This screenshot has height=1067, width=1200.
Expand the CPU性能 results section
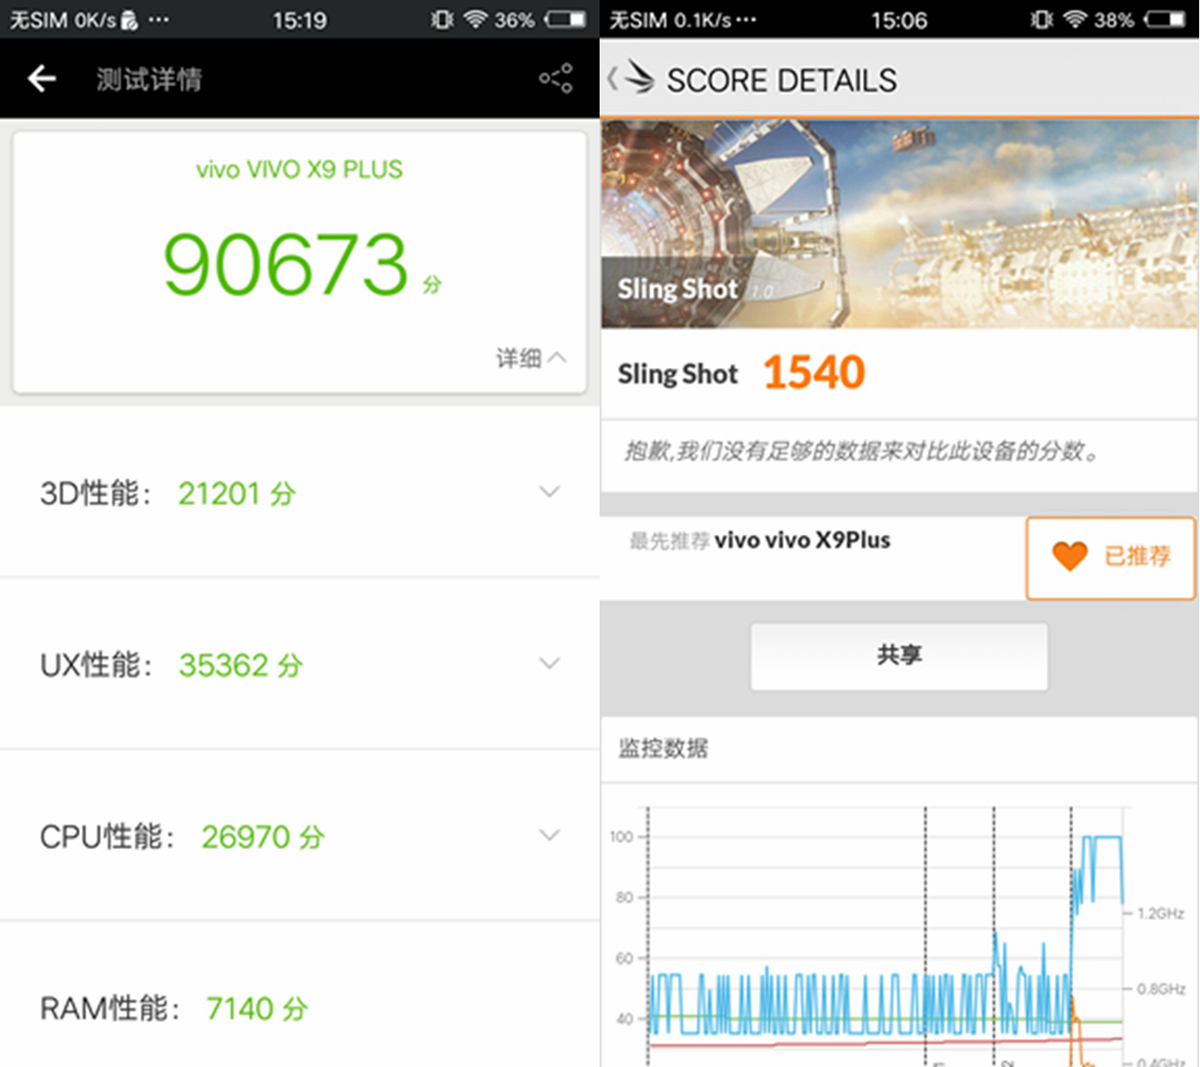click(x=550, y=835)
